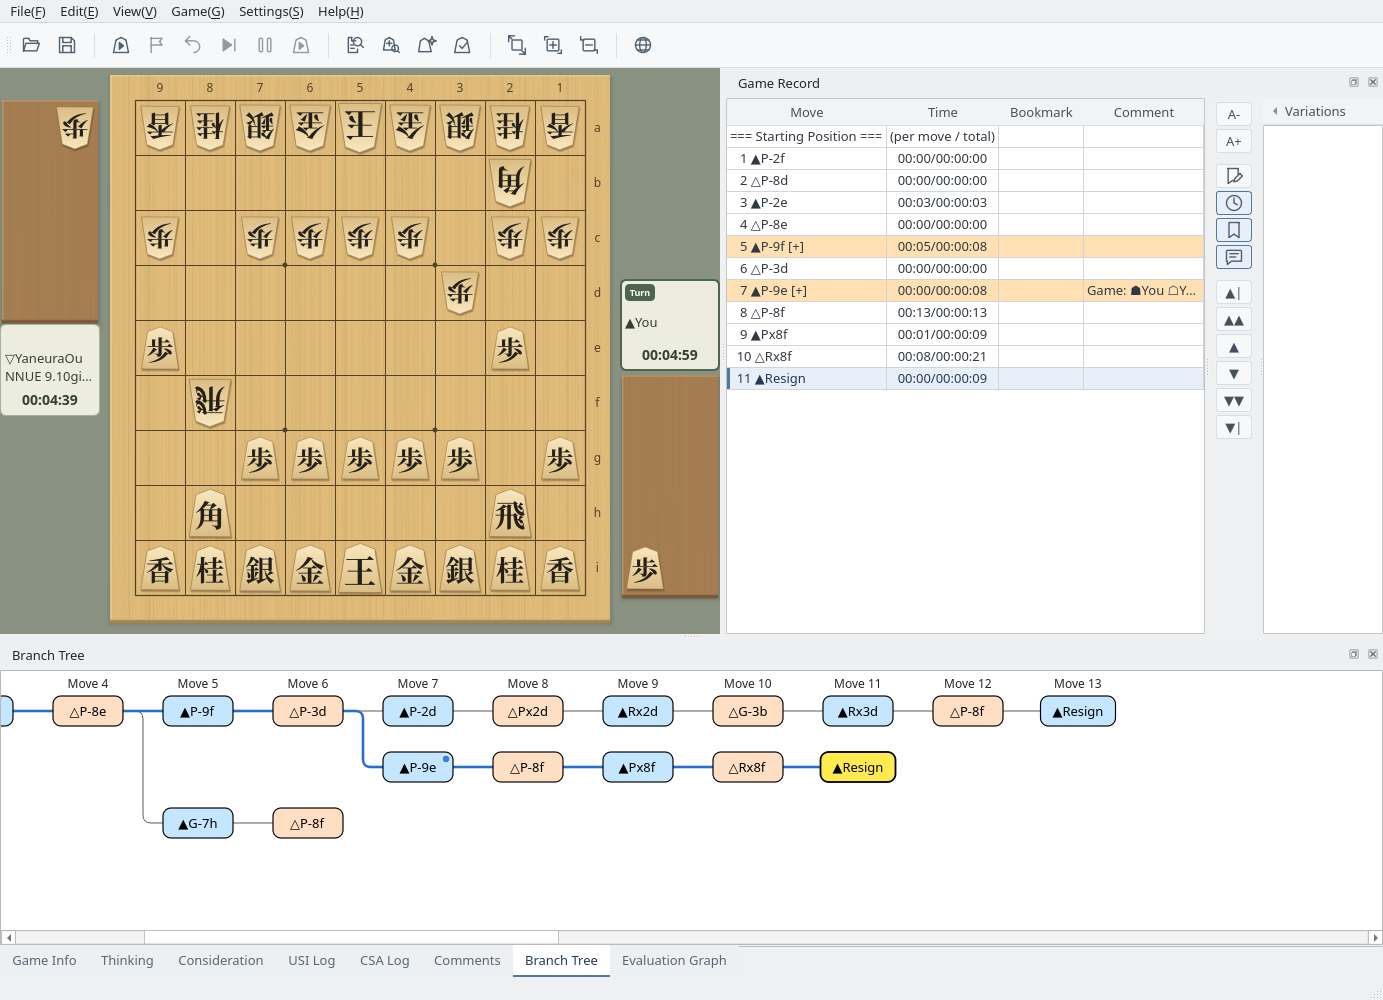
Task: Toggle the Comment column speech-bubble button
Action: (1234, 257)
